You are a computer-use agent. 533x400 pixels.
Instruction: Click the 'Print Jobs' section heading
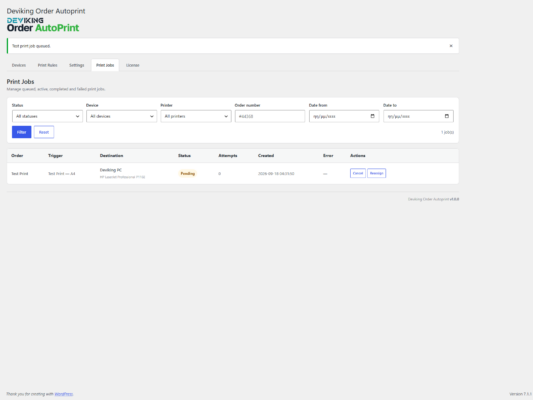tap(20, 82)
